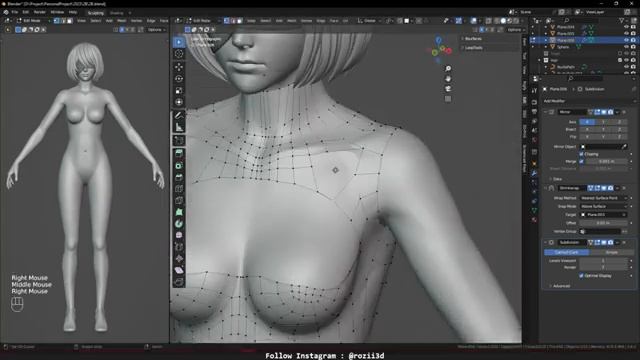
Task: Click the pan hand icon in the viewport
Action: coord(448,78)
